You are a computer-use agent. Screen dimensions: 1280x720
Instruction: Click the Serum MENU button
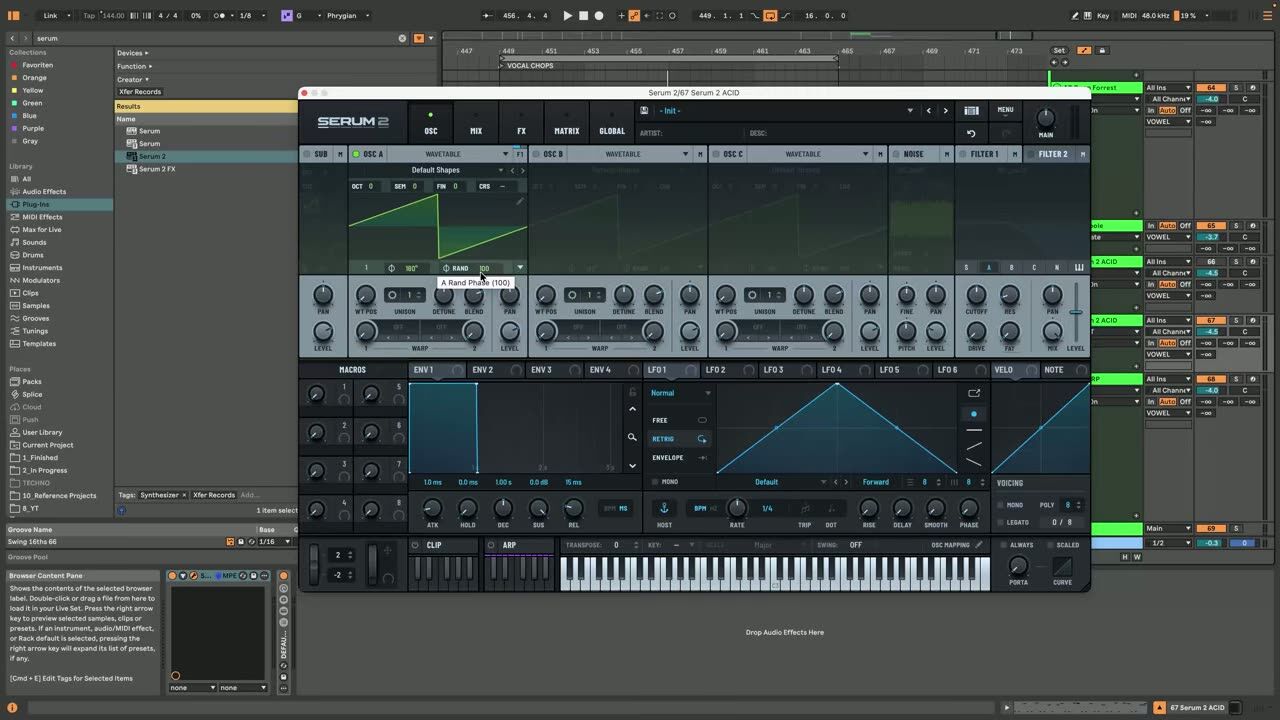point(1005,111)
